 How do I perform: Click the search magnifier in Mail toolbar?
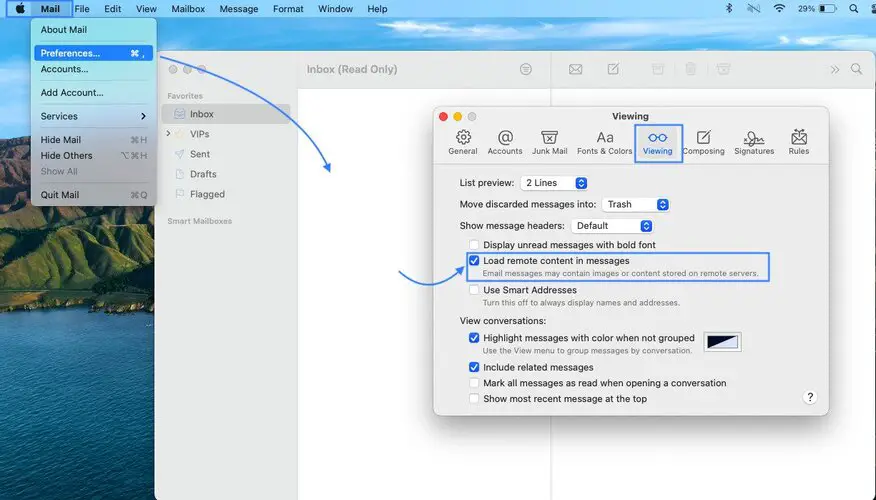856,69
